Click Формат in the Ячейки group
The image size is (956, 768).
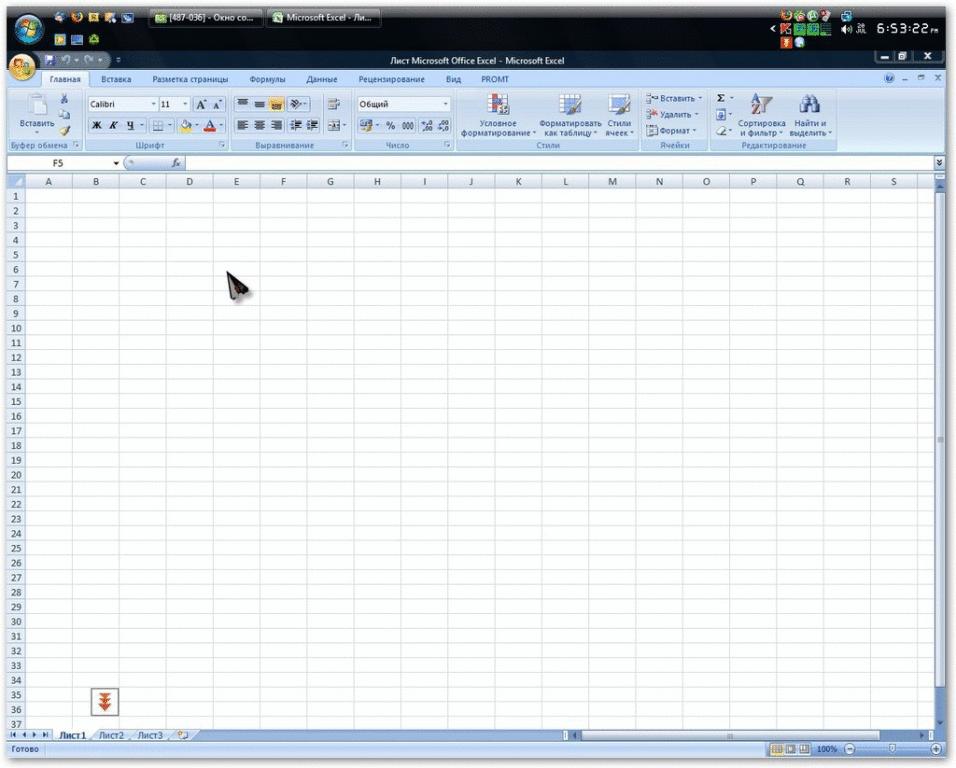click(671, 130)
